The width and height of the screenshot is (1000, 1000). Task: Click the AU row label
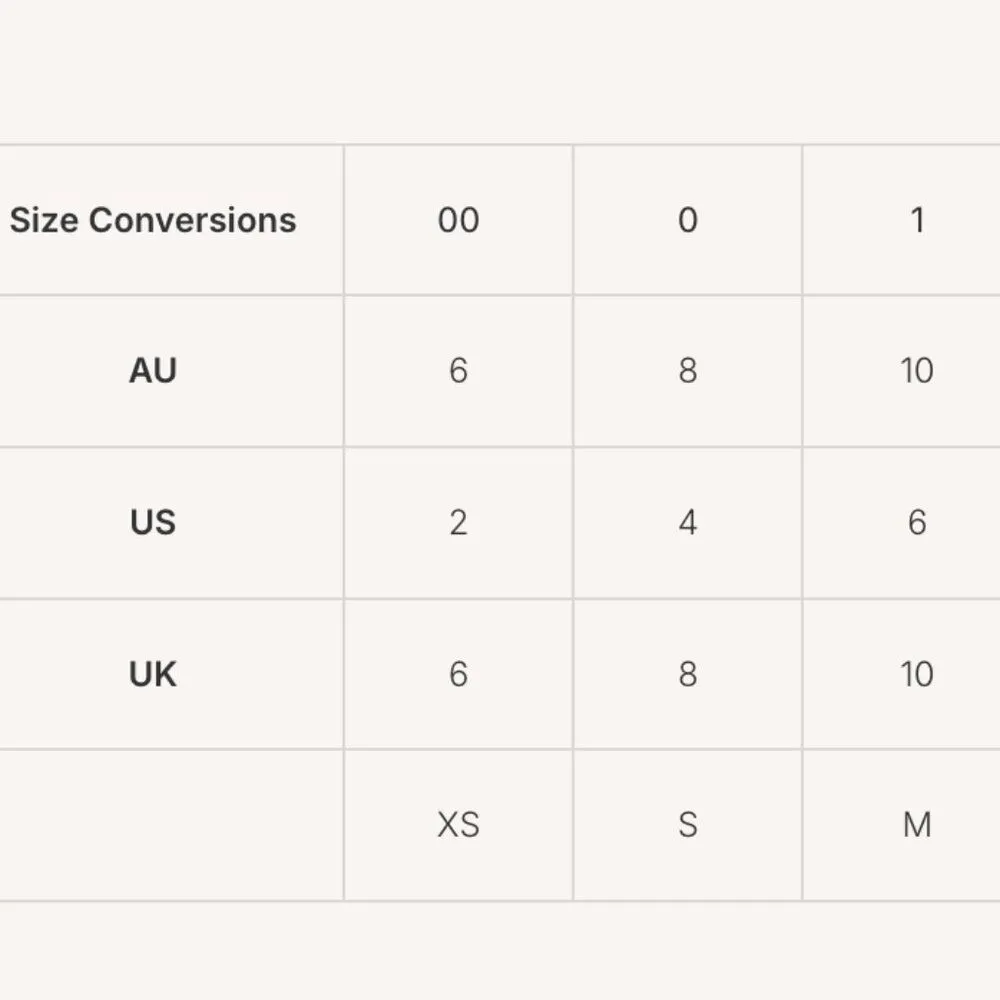tap(153, 371)
